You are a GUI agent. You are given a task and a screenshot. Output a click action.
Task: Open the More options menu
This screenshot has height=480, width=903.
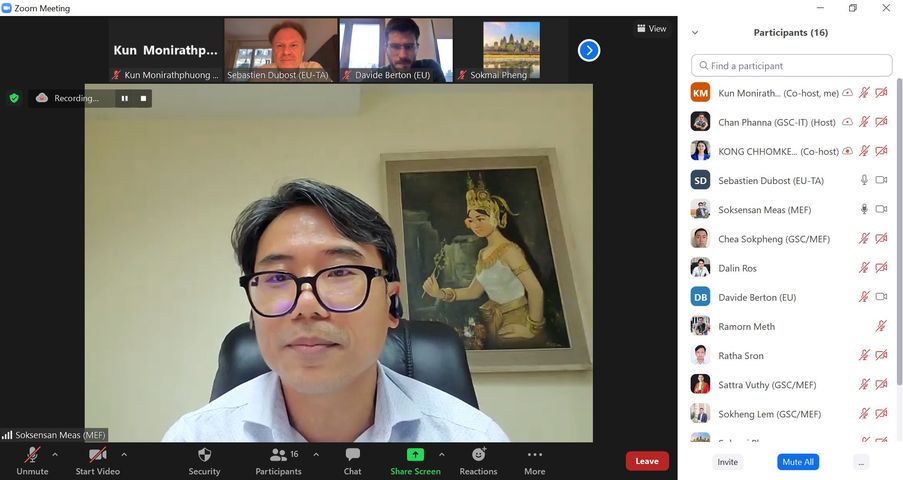tap(534, 460)
